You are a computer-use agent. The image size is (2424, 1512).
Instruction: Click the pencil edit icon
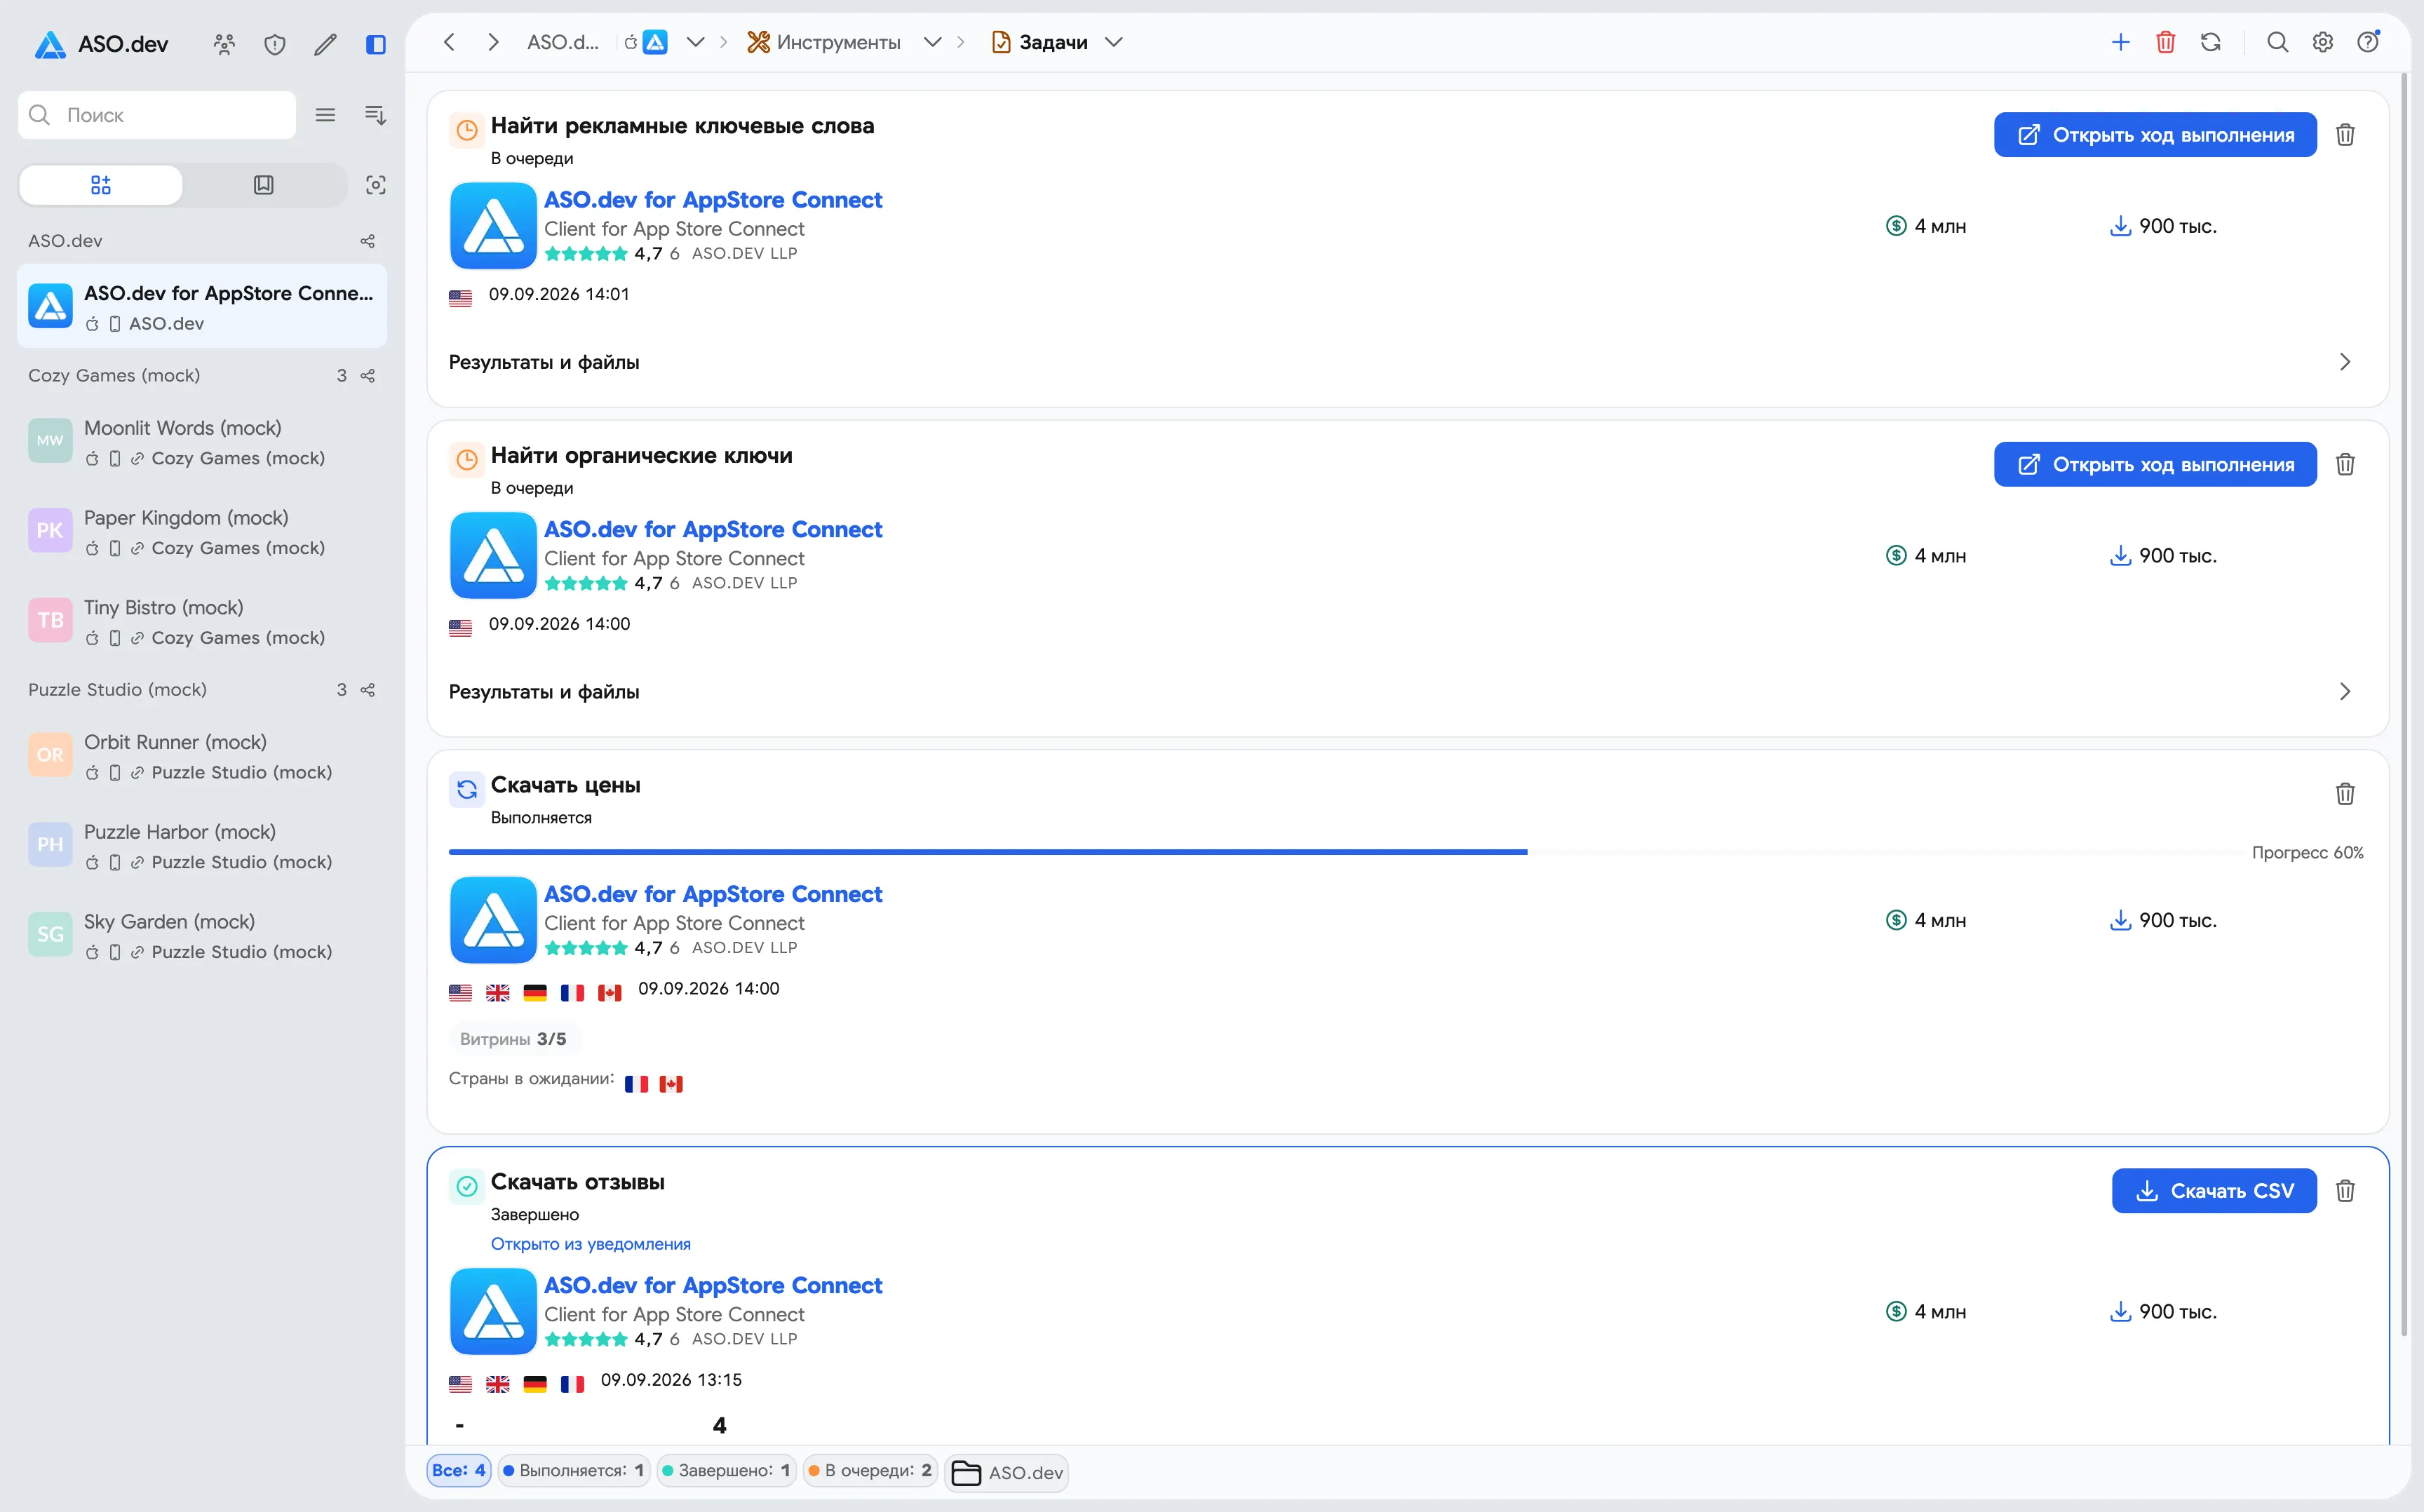tap(325, 44)
